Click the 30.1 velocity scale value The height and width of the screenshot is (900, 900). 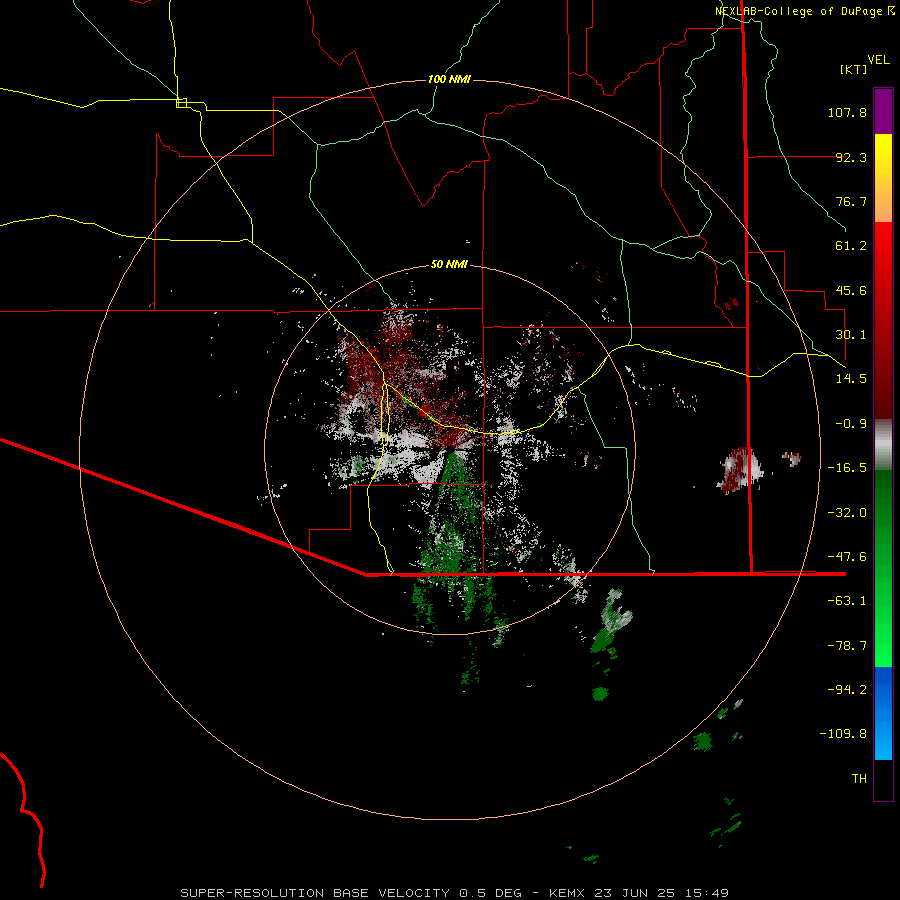pyautogui.click(x=851, y=335)
